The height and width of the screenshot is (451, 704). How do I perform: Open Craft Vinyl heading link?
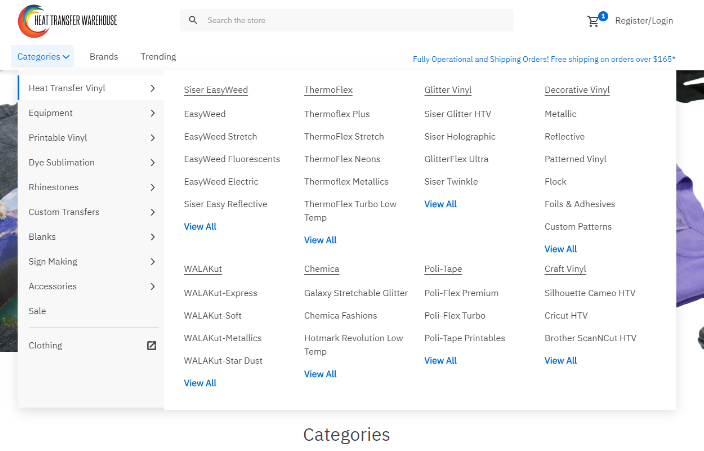point(565,269)
